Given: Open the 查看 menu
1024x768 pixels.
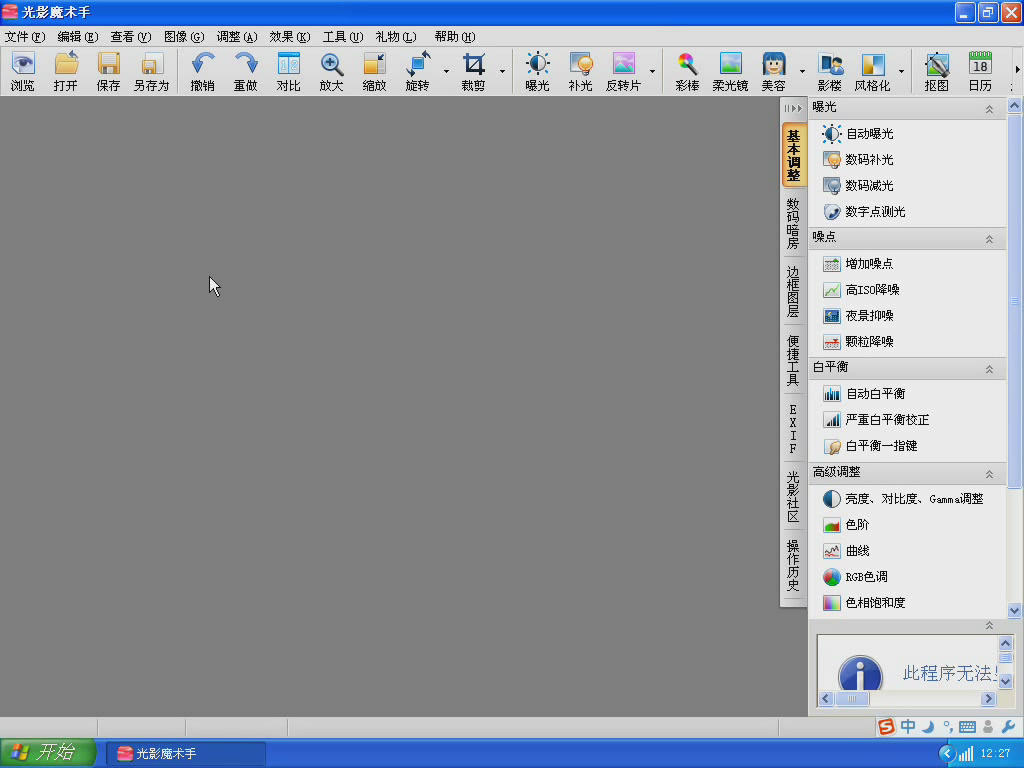Looking at the screenshot, I should (131, 37).
